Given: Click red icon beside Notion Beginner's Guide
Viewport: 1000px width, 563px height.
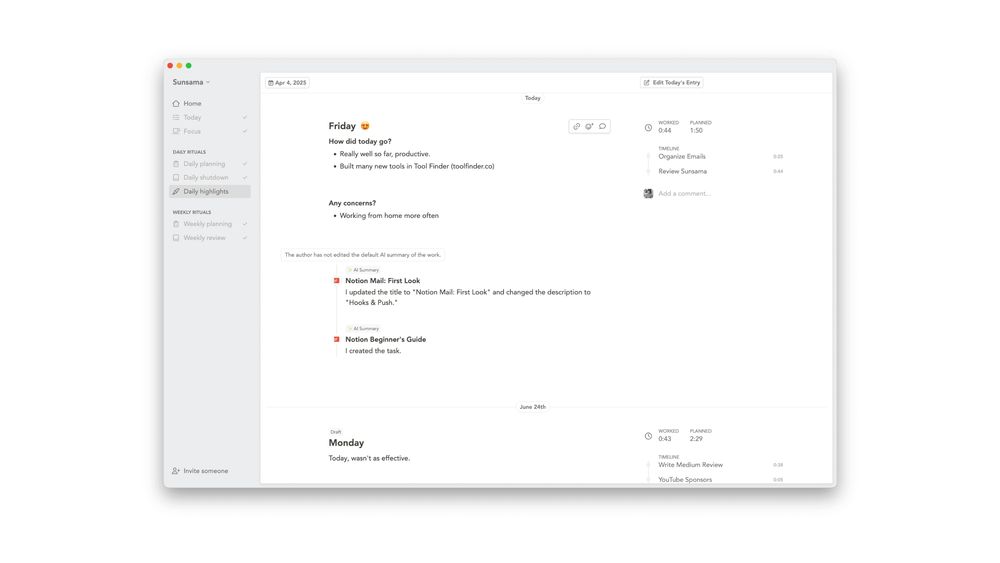Looking at the screenshot, I should (x=337, y=339).
